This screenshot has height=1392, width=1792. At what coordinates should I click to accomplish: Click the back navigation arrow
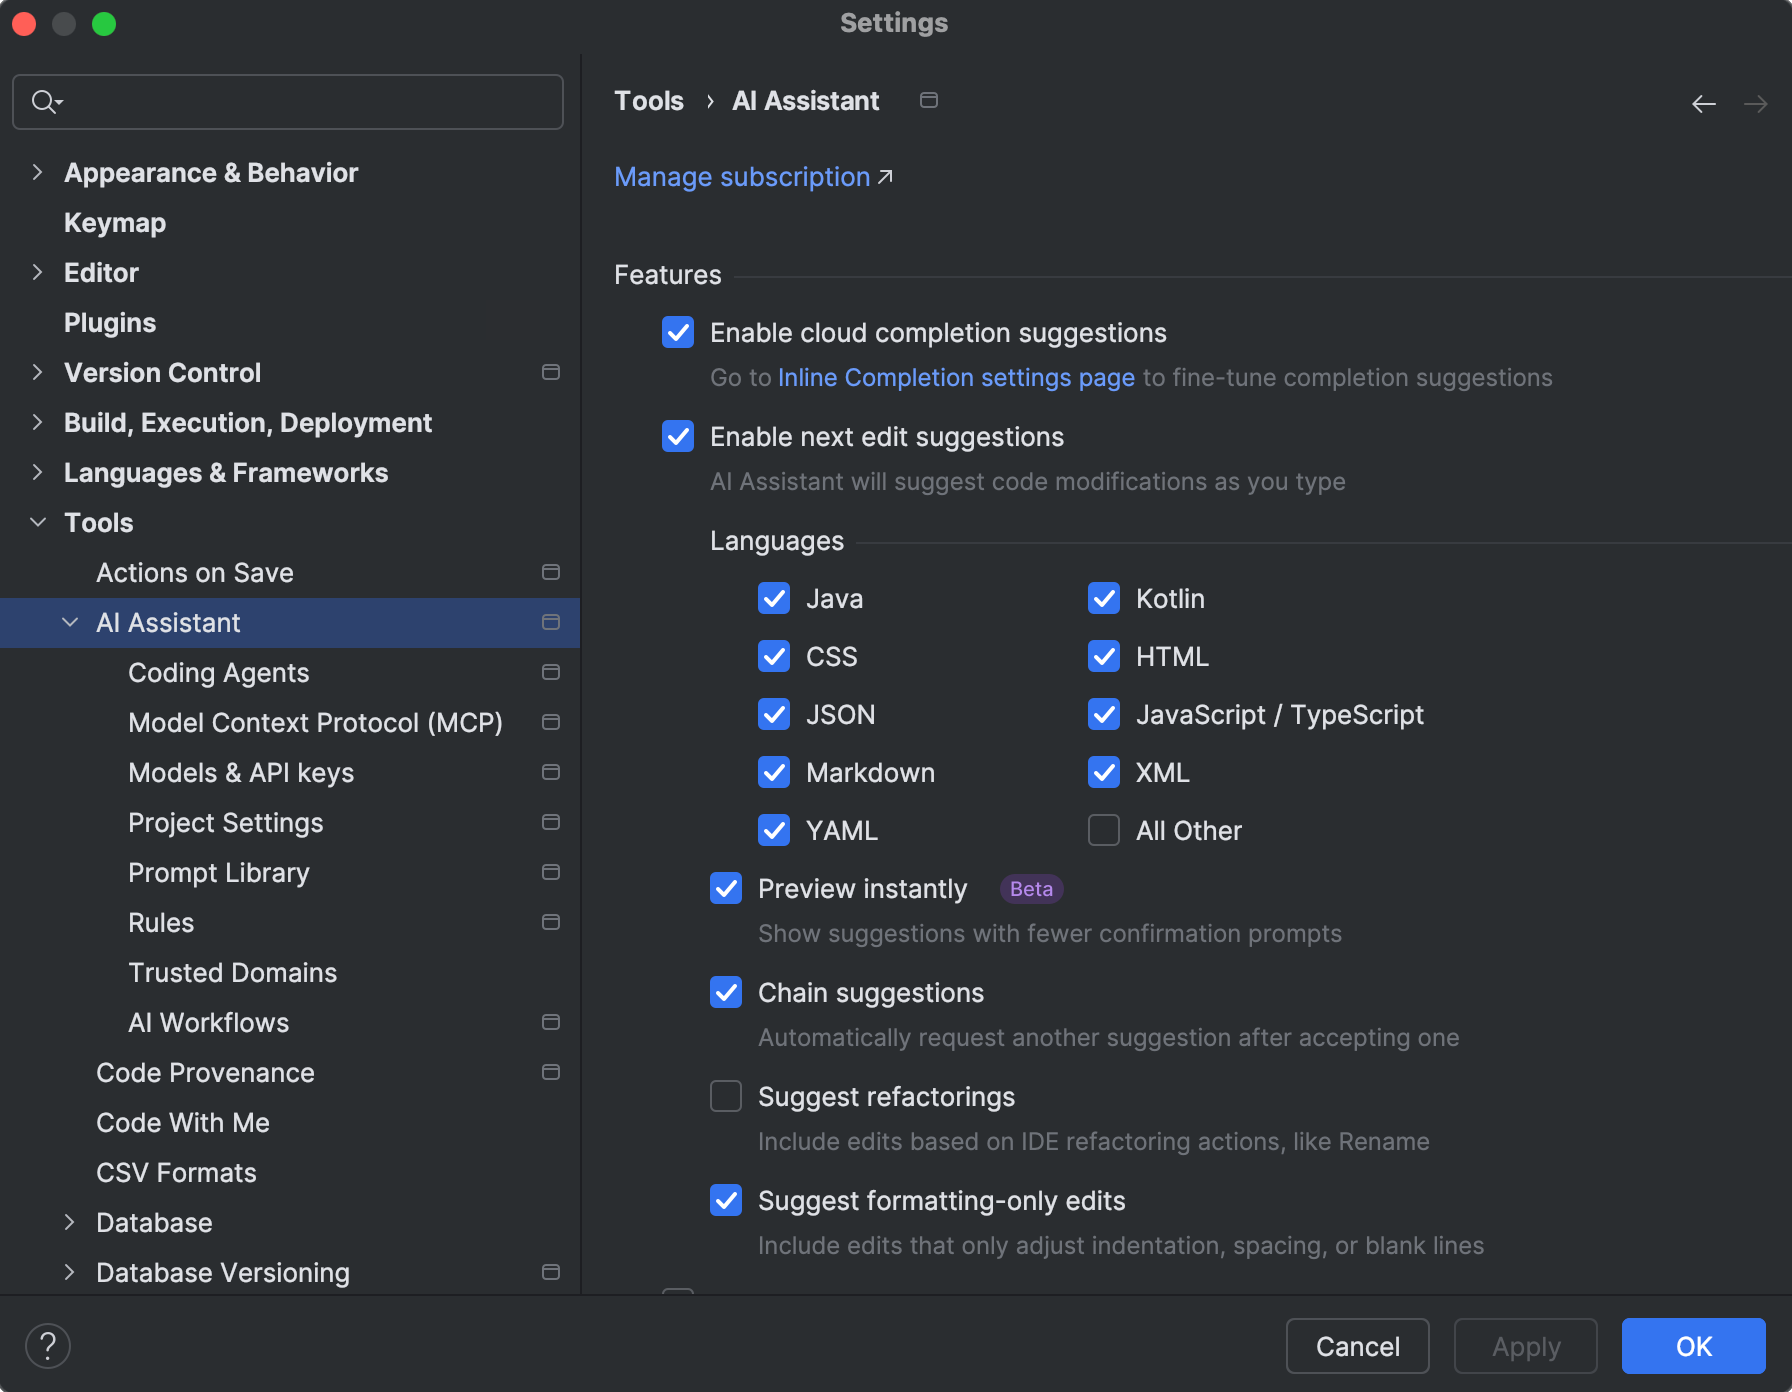[x=1703, y=103]
